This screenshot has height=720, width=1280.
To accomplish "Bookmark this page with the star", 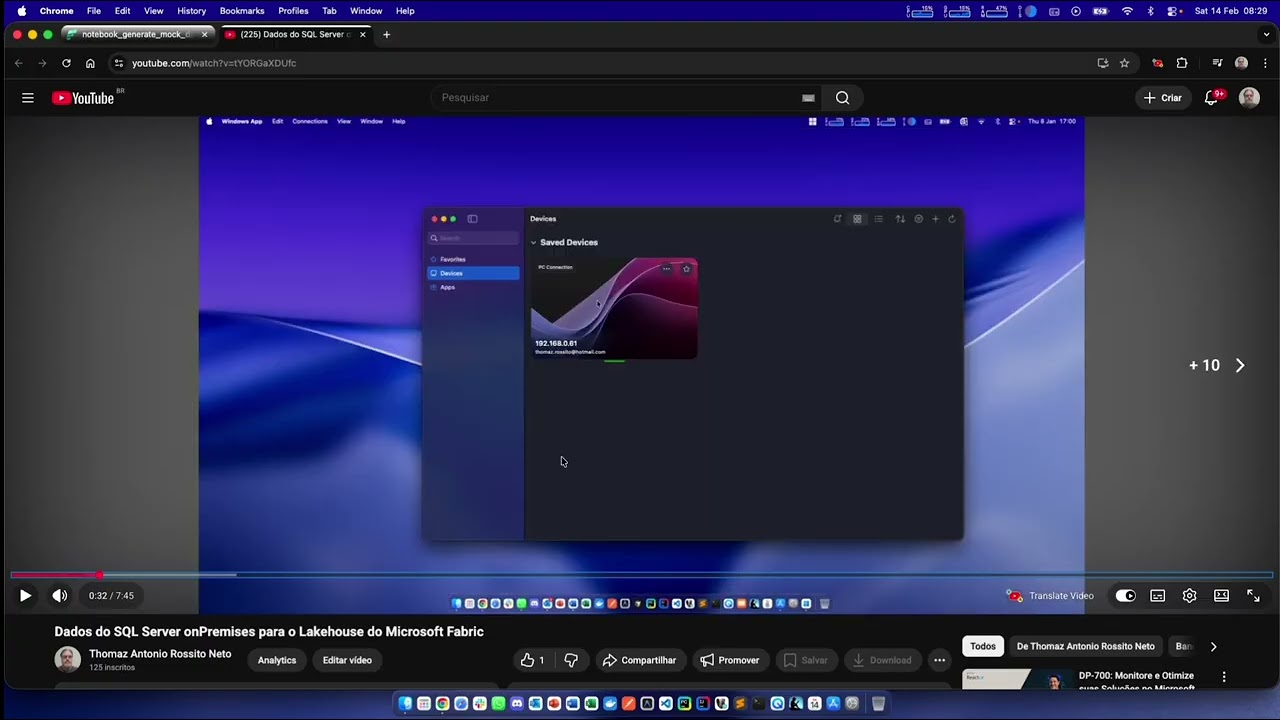I will click(1124, 63).
